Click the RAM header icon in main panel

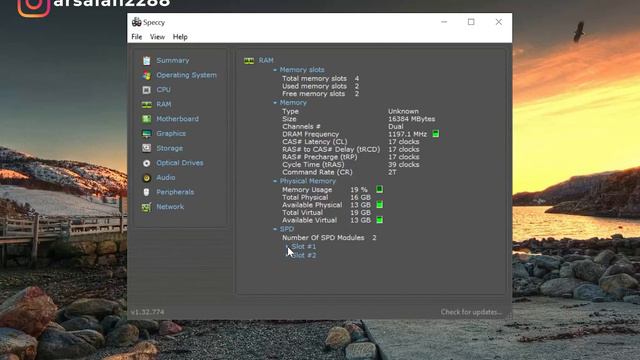[x=249, y=60]
